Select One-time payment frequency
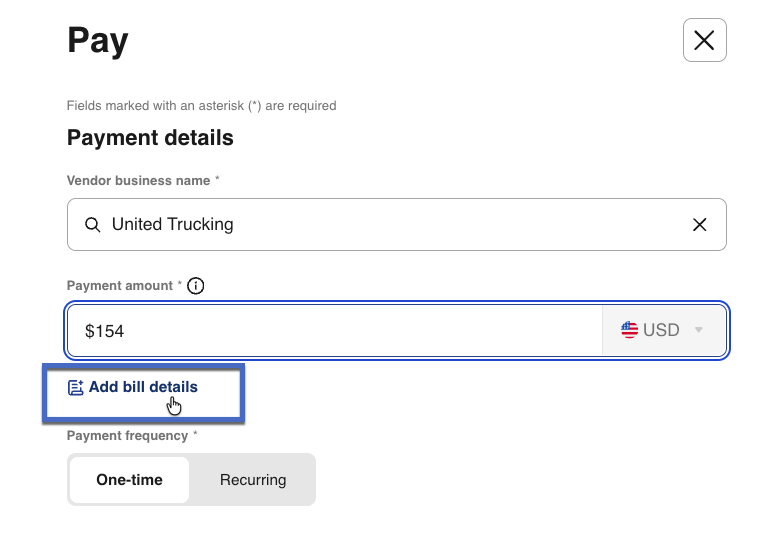Image resolution: width=777 pixels, height=534 pixels. click(x=129, y=480)
